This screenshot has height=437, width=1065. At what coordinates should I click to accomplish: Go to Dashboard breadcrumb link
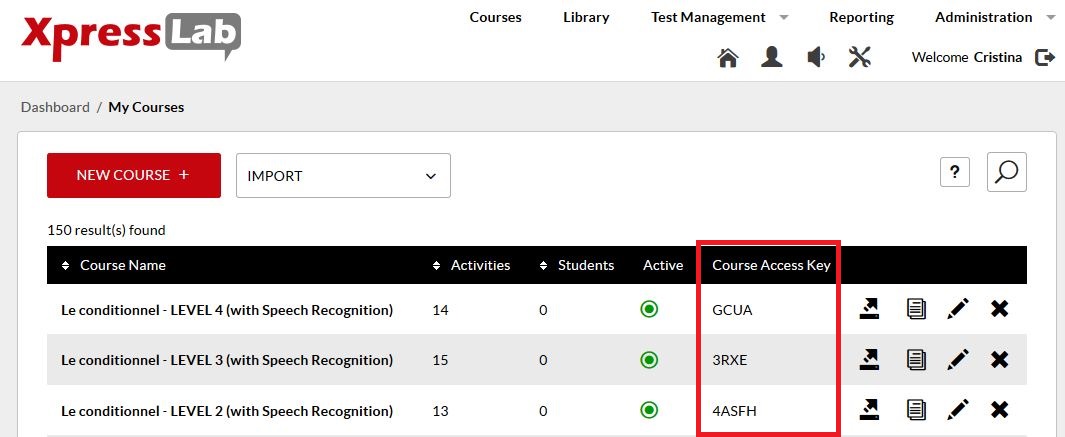[x=55, y=107]
